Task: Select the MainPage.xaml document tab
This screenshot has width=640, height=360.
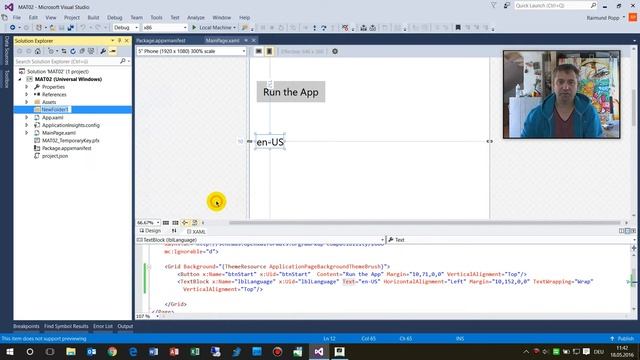Action: click(222, 40)
